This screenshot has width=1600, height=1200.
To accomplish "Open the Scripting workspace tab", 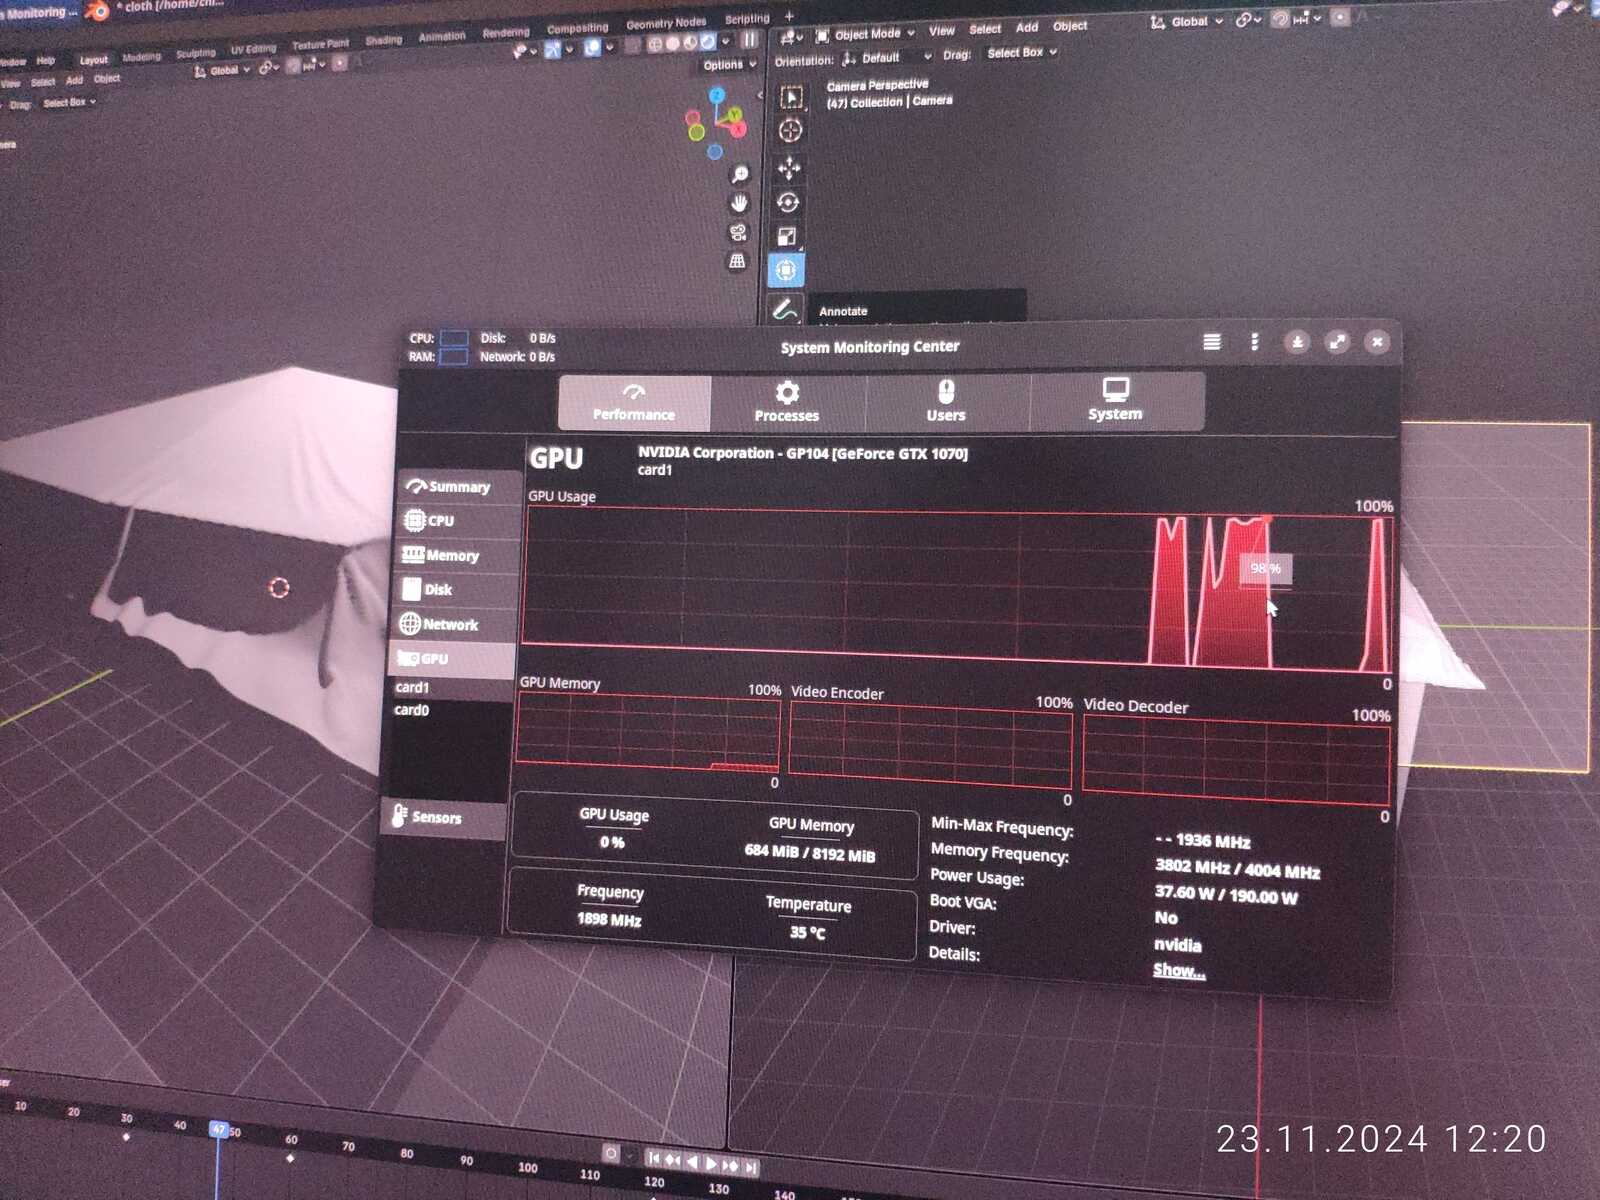I will (x=747, y=19).
